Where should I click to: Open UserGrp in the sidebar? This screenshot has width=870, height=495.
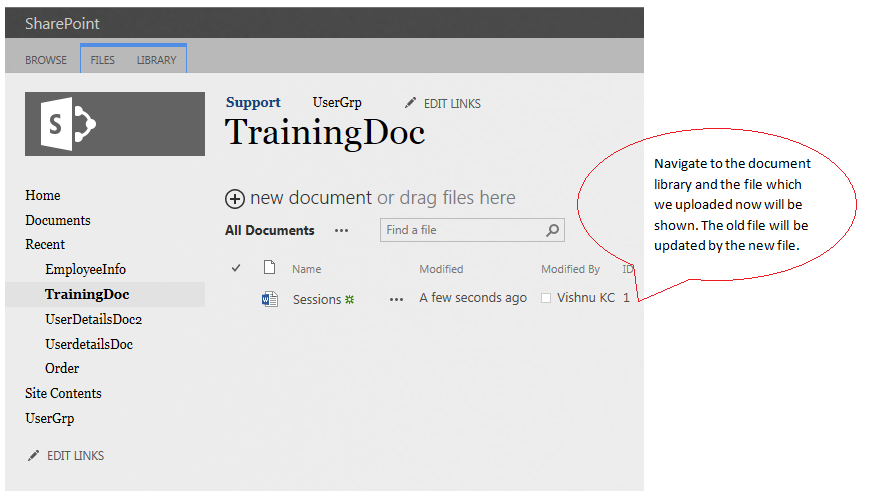[49, 418]
